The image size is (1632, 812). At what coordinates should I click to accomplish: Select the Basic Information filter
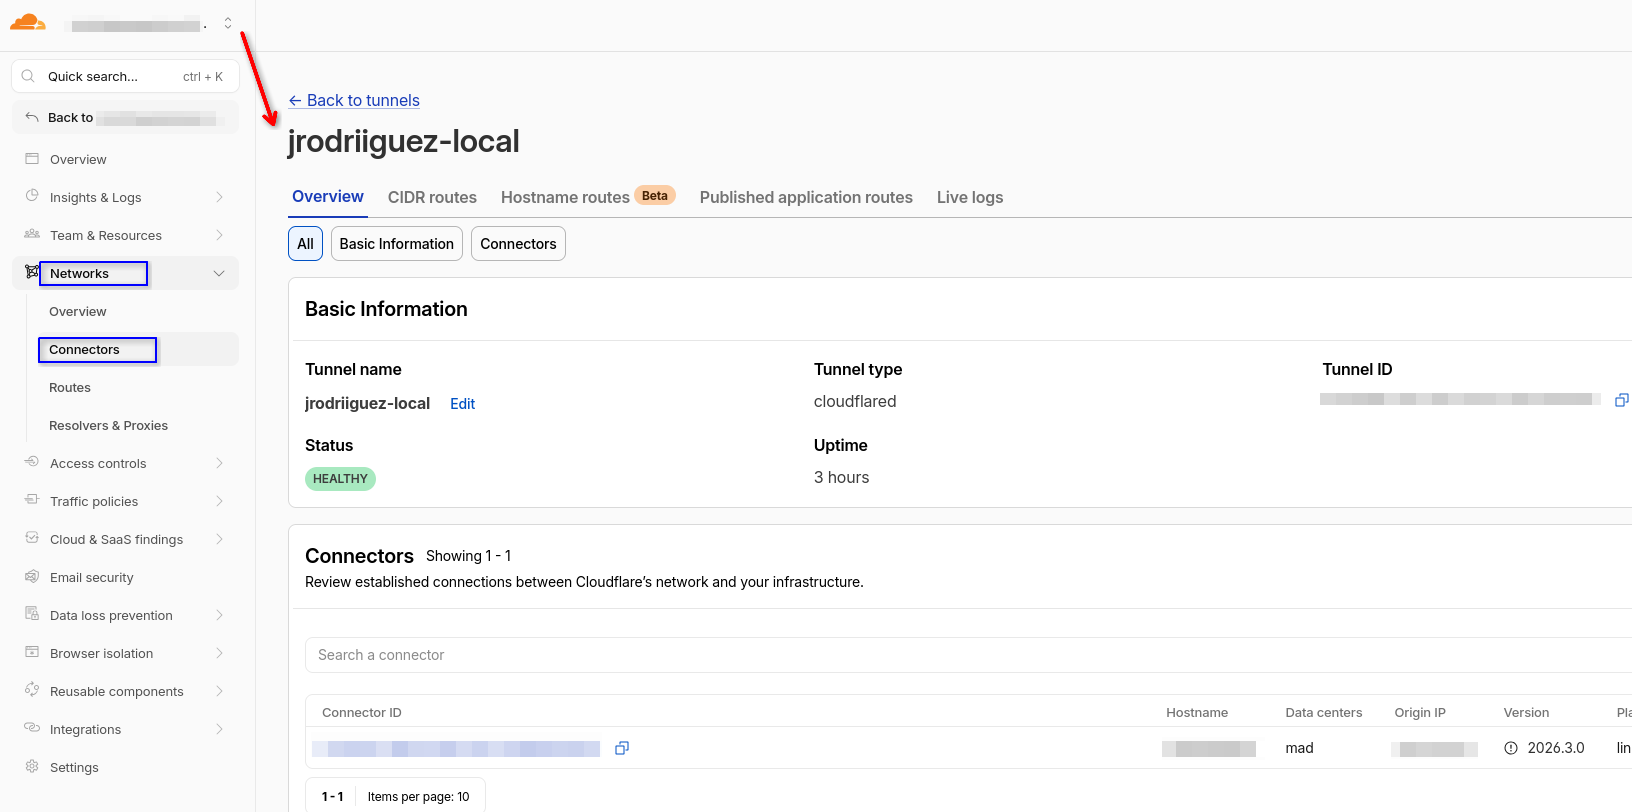click(x=397, y=244)
